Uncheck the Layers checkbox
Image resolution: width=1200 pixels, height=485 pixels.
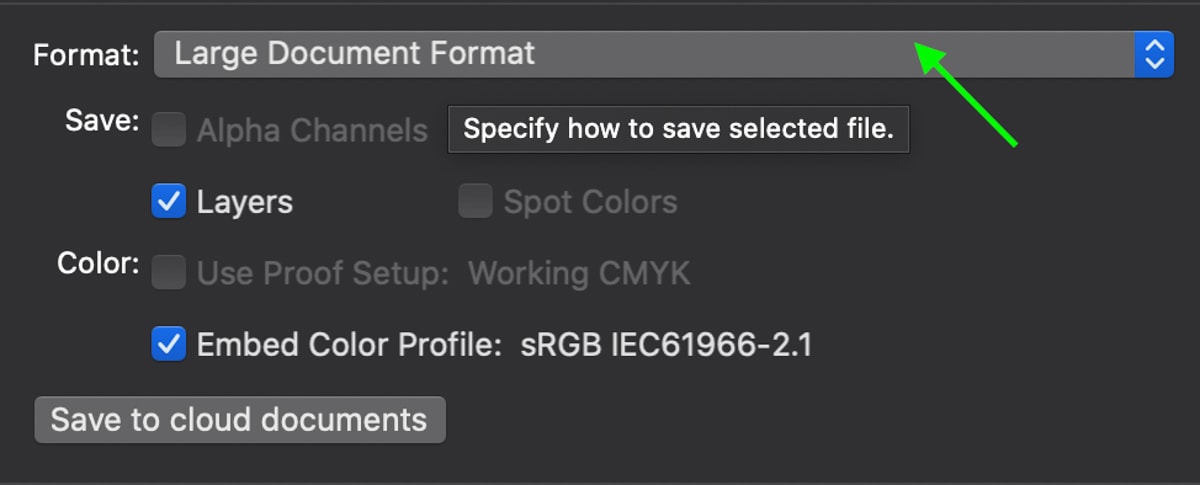tap(169, 201)
